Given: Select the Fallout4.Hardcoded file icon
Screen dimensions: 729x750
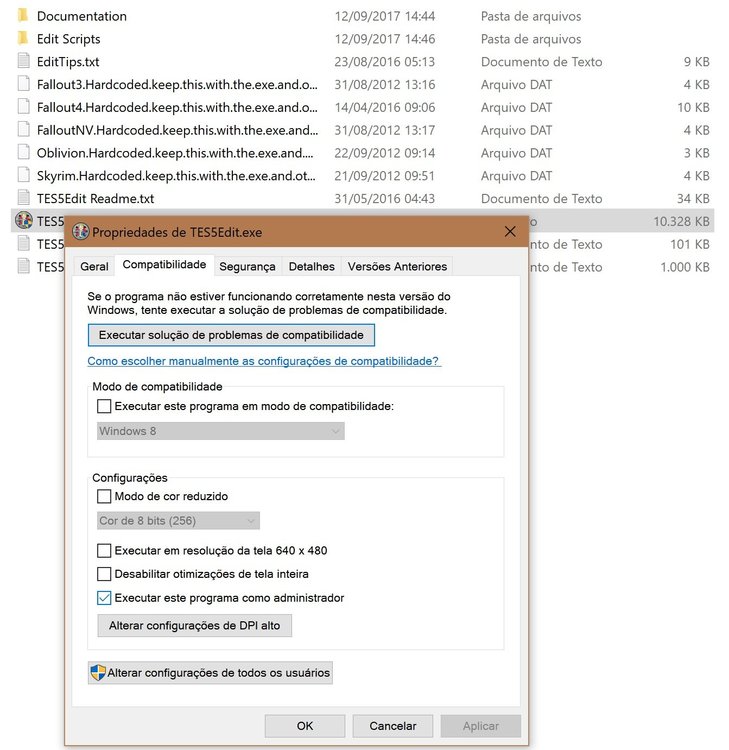Looking at the screenshot, I should tap(23, 107).
